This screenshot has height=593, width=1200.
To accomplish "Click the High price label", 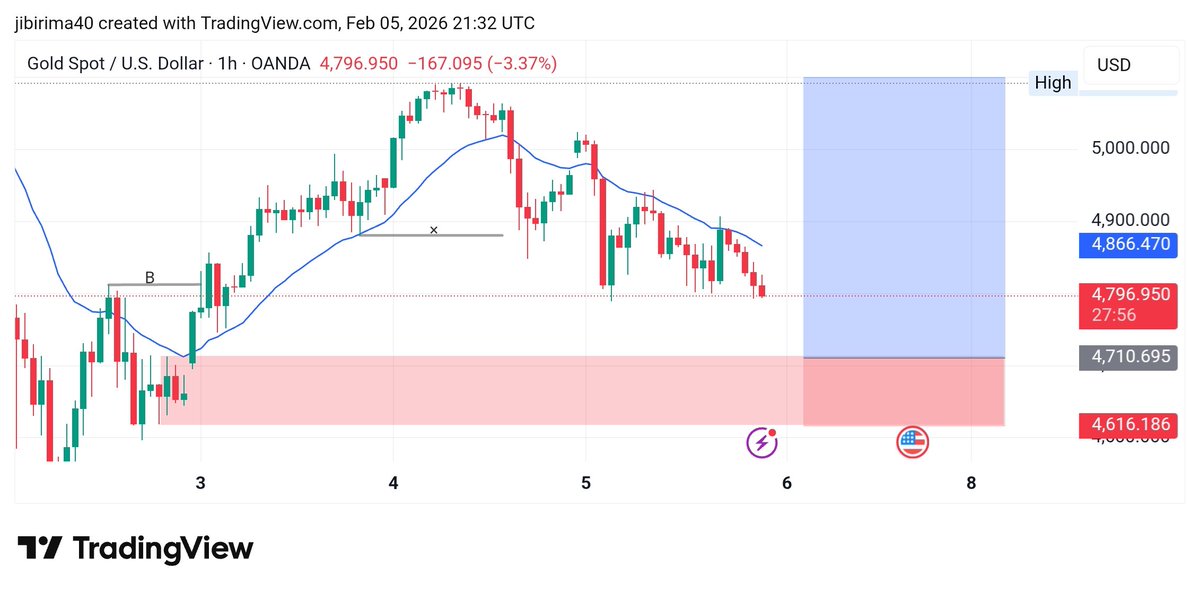I will 1053,83.
